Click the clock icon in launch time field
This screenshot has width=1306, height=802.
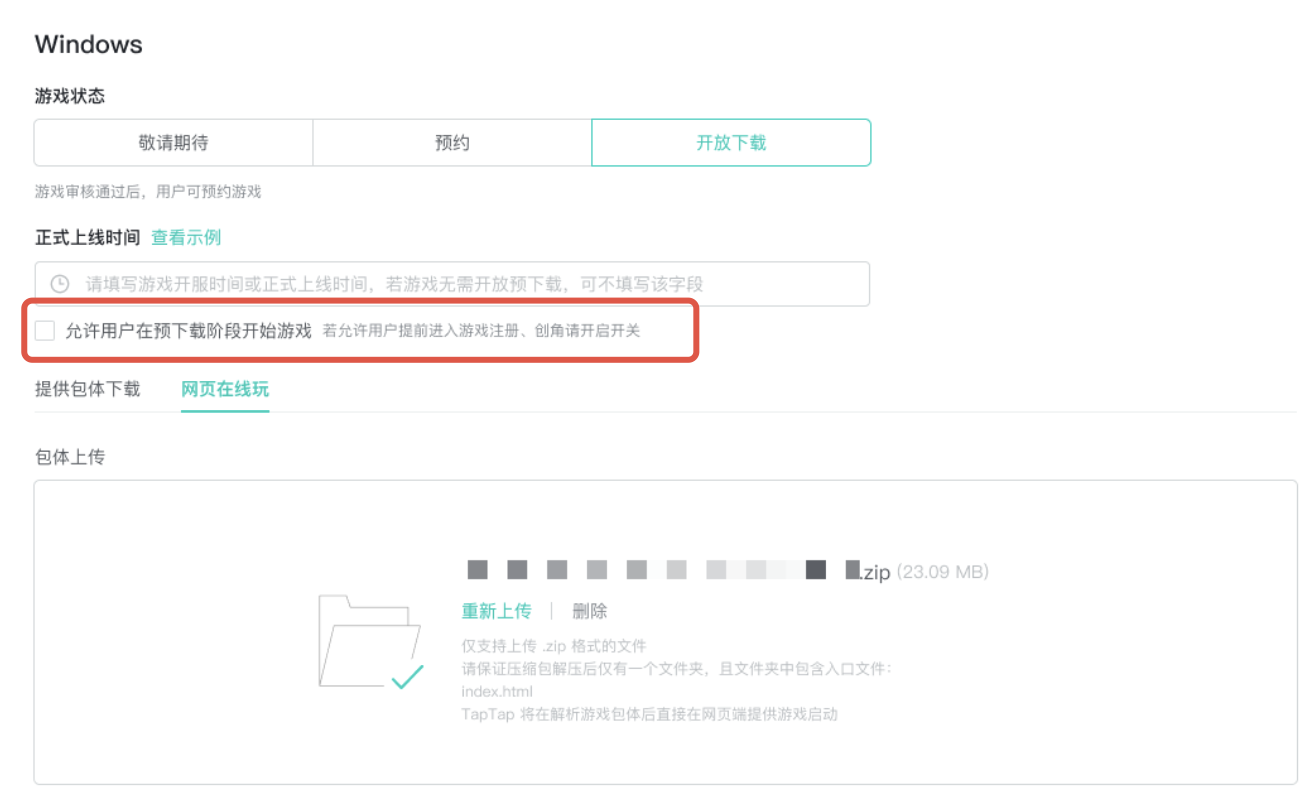(60, 284)
